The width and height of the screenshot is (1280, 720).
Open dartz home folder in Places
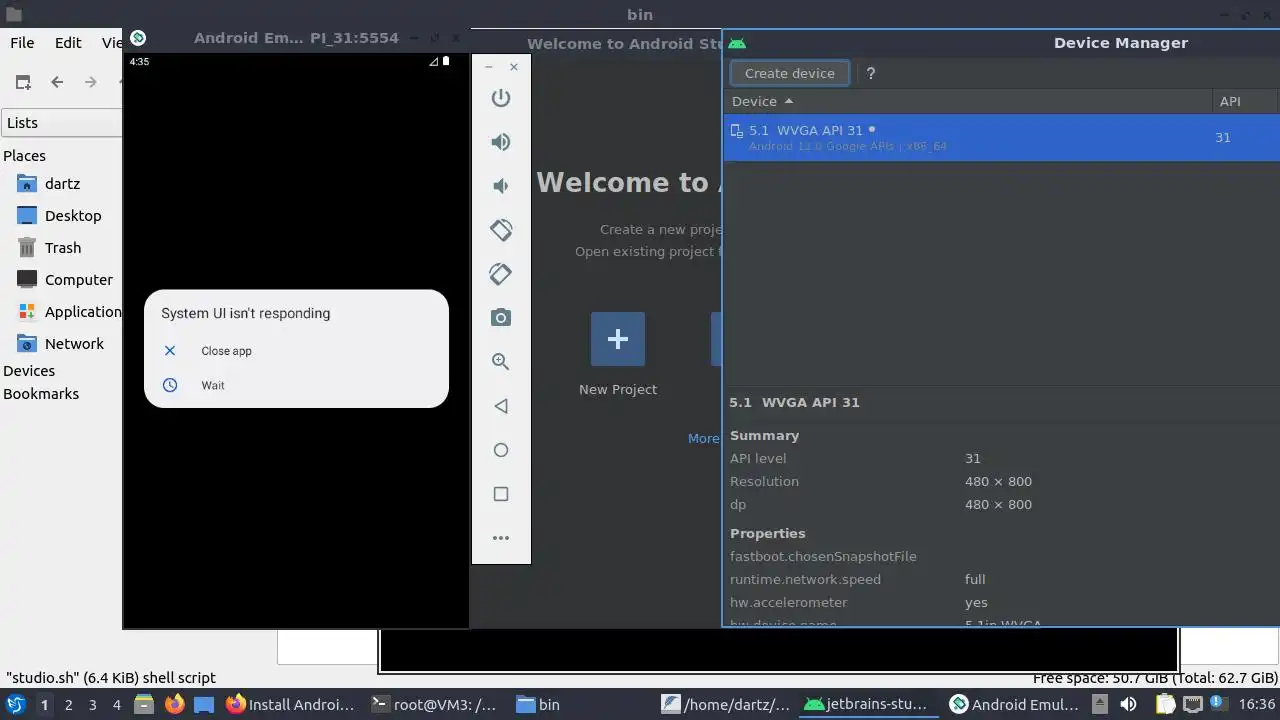pyautogui.click(x=62, y=184)
